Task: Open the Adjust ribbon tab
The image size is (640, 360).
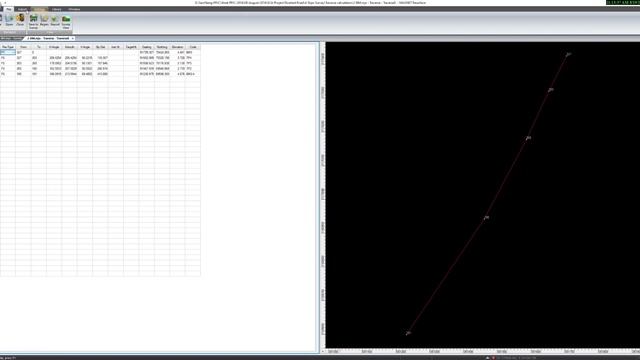Action: (22, 9)
